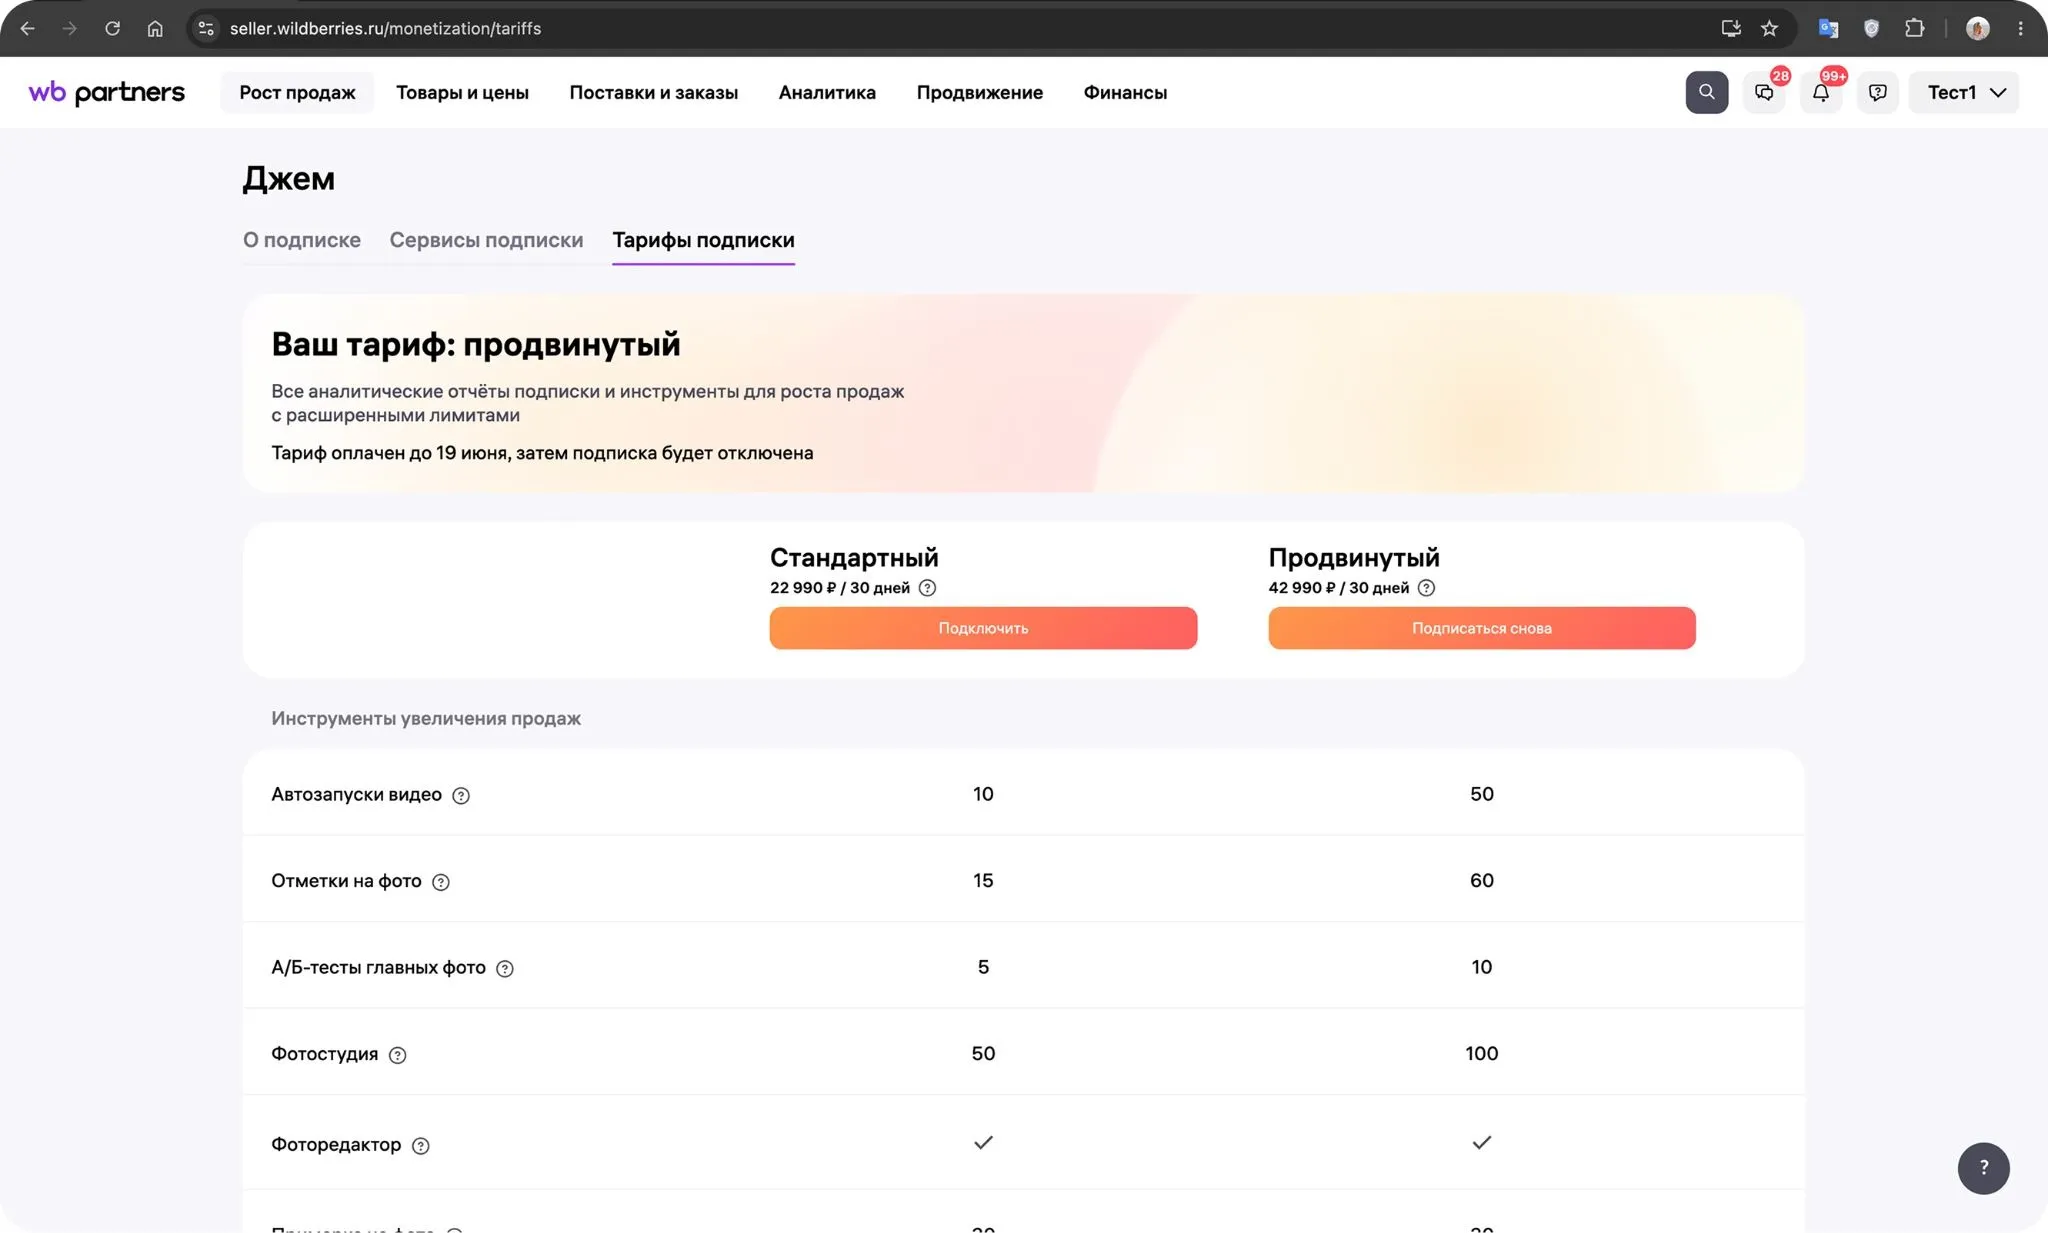The image size is (2048, 1233).
Task: Open the search magnifier button
Action: [x=1706, y=92]
